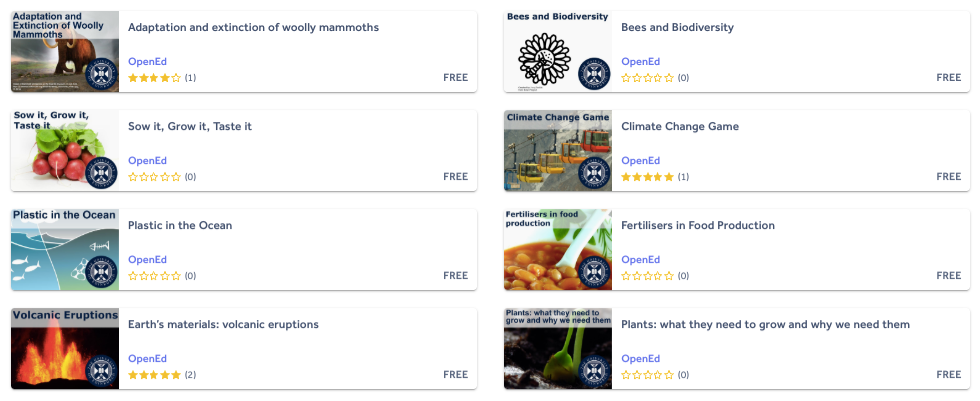The height and width of the screenshot is (401, 980).
Task: Click the five-star rating on Climate Change Game
Action: [647, 177]
